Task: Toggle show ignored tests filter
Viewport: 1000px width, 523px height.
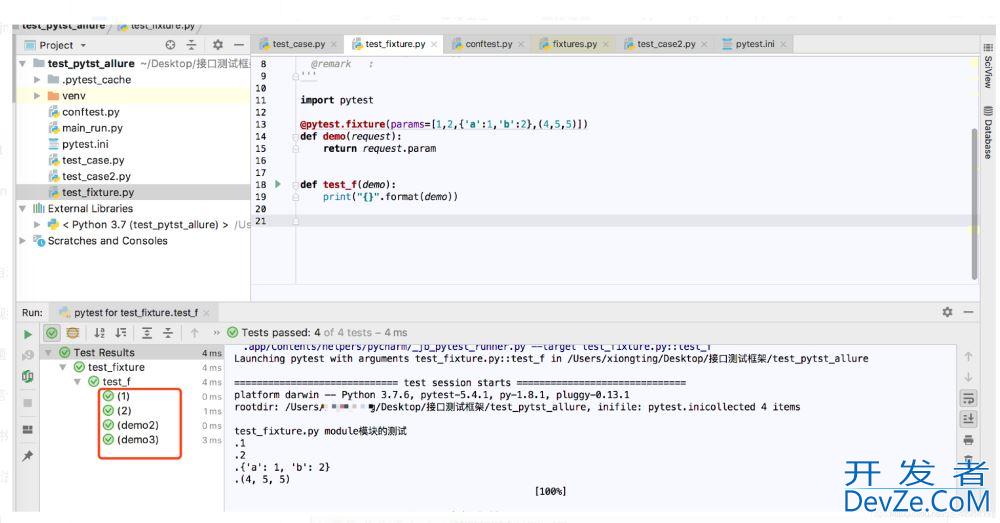Action: click(73, 332)
